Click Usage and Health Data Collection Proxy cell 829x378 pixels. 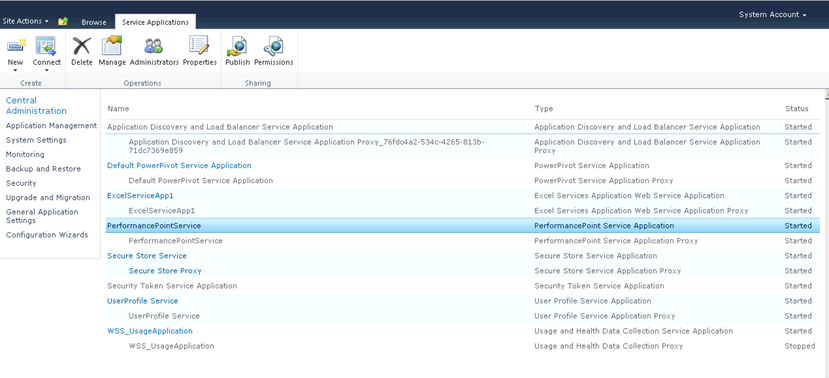point(609,346)
